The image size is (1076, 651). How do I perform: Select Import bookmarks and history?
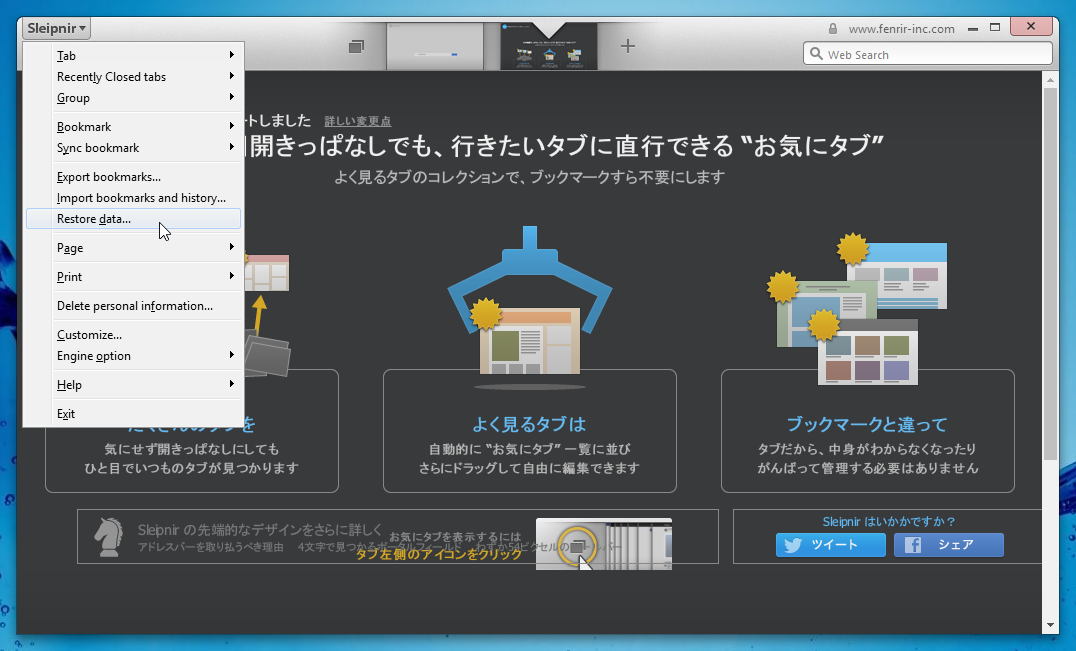pyautogui.click(x=134, y=198)
